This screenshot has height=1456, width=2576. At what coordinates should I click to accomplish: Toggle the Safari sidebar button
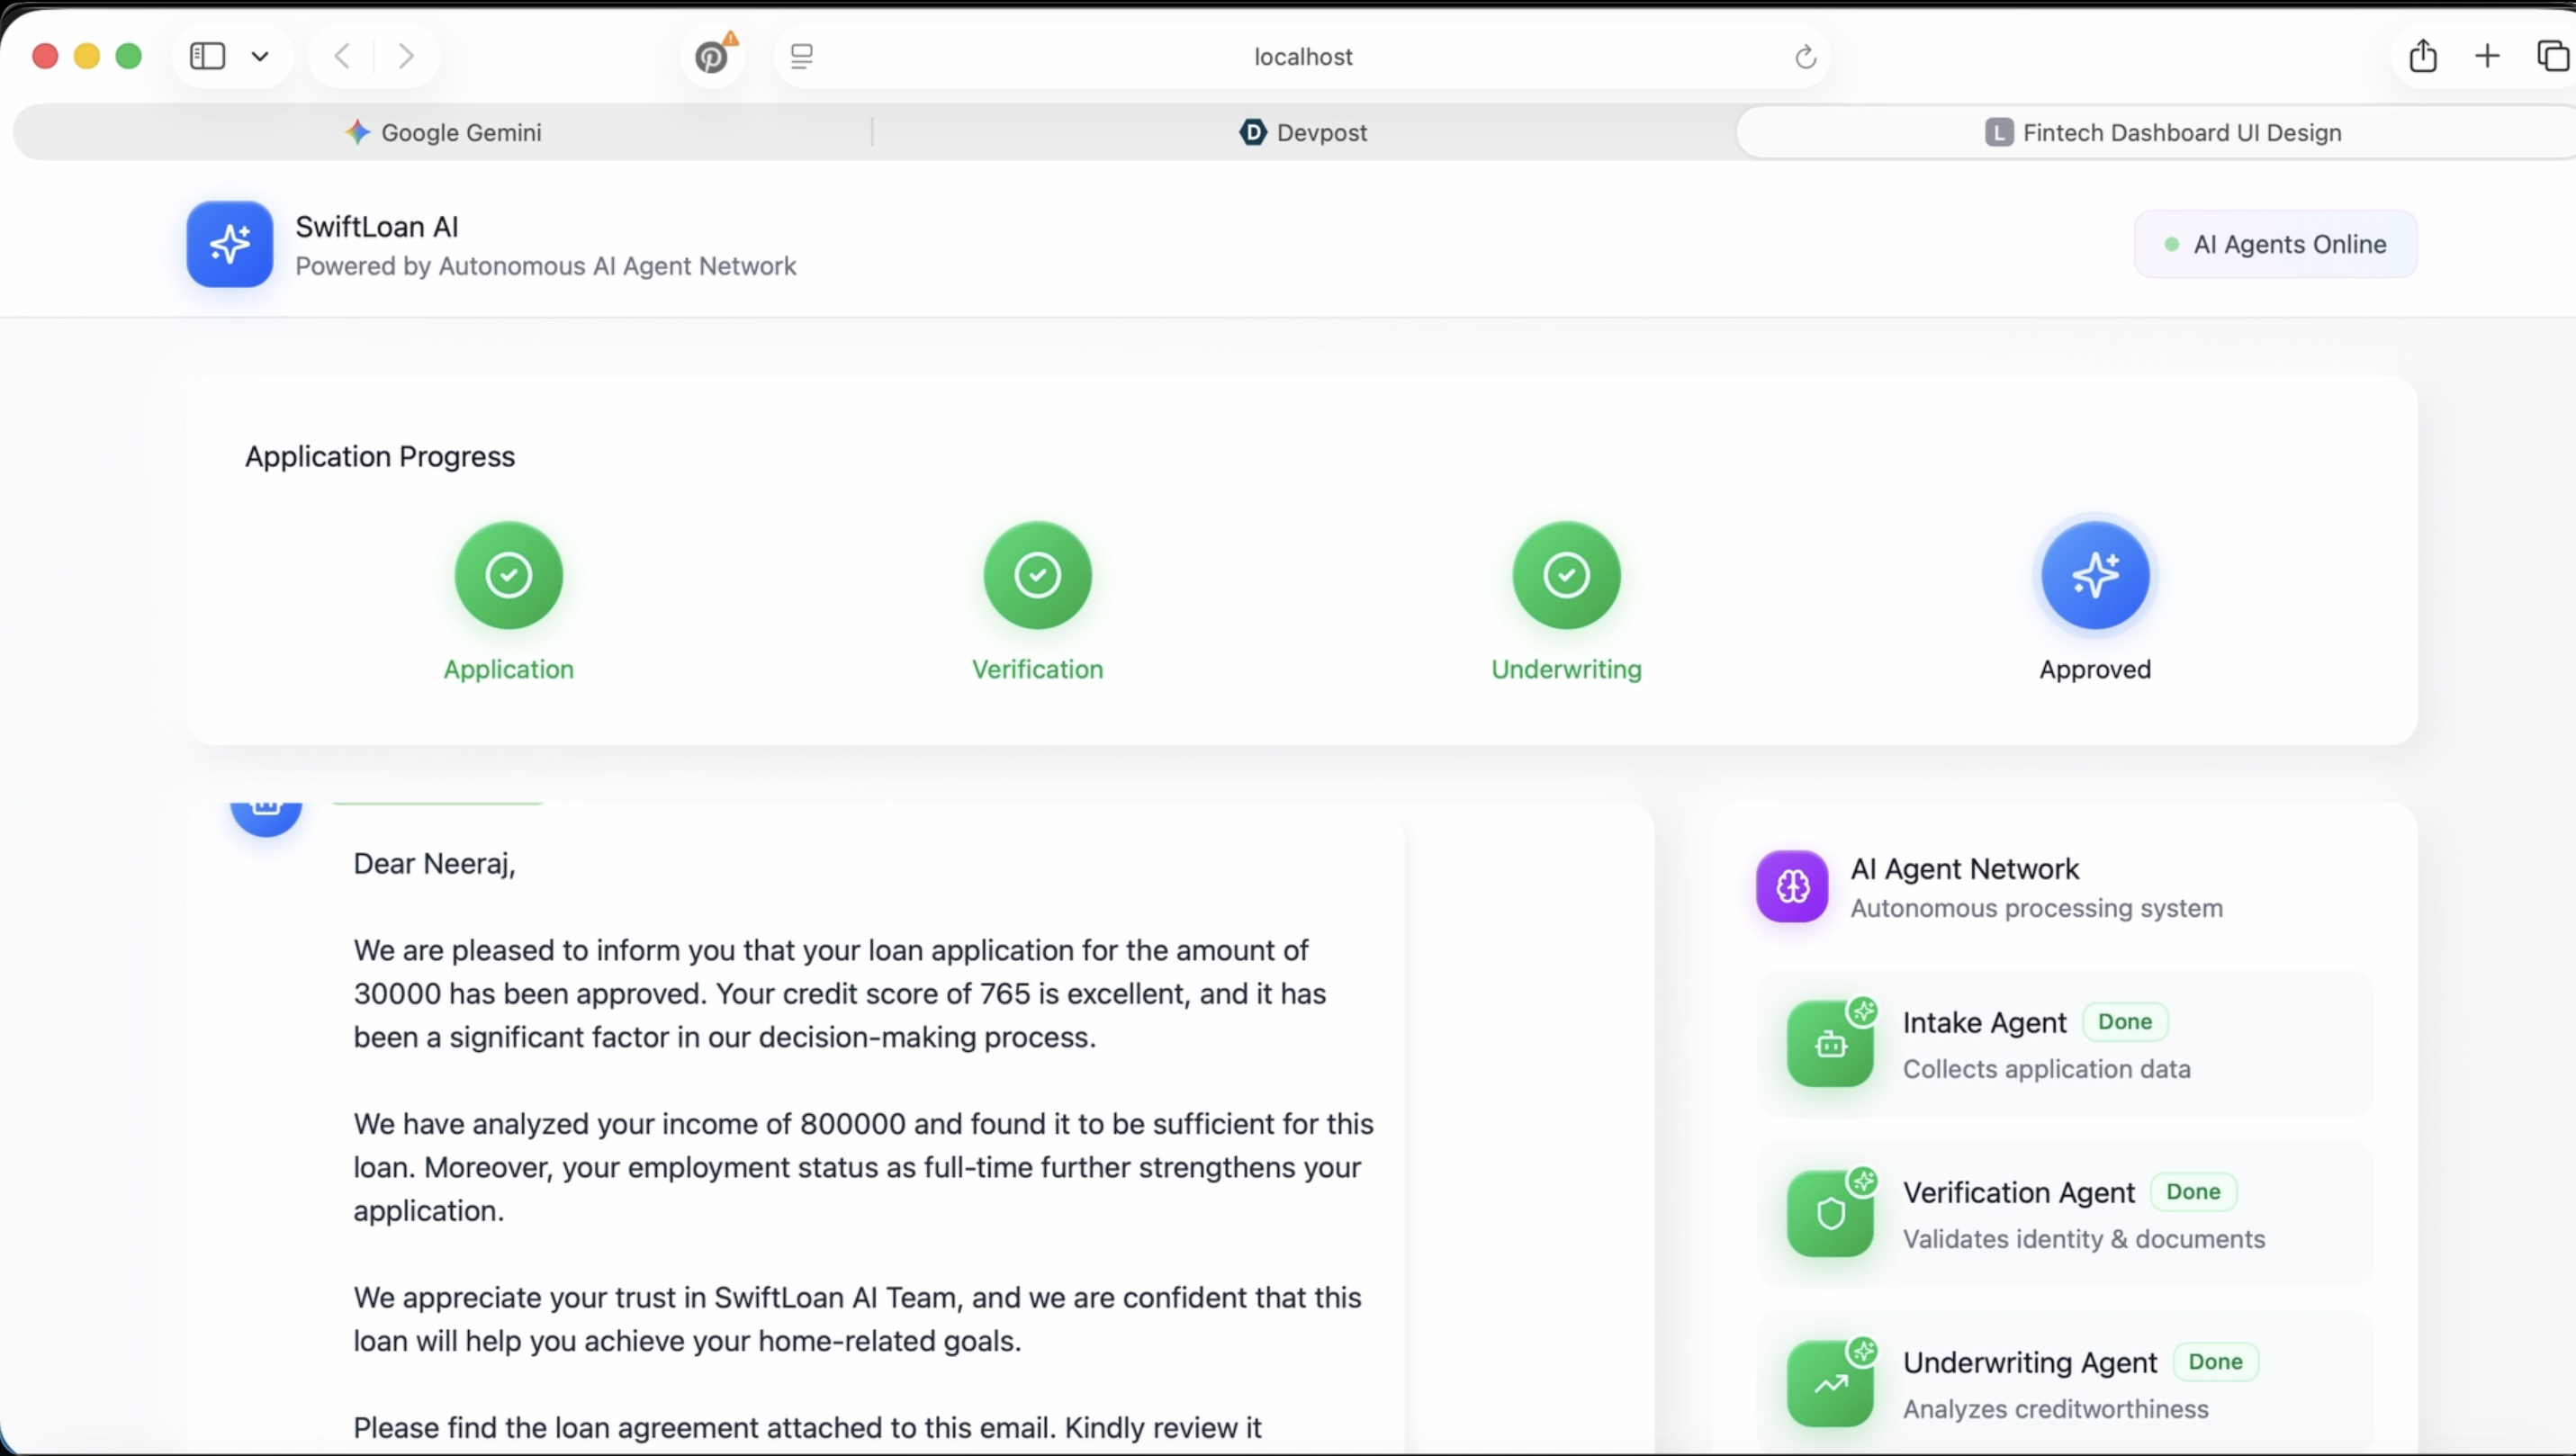coord(207,56)
